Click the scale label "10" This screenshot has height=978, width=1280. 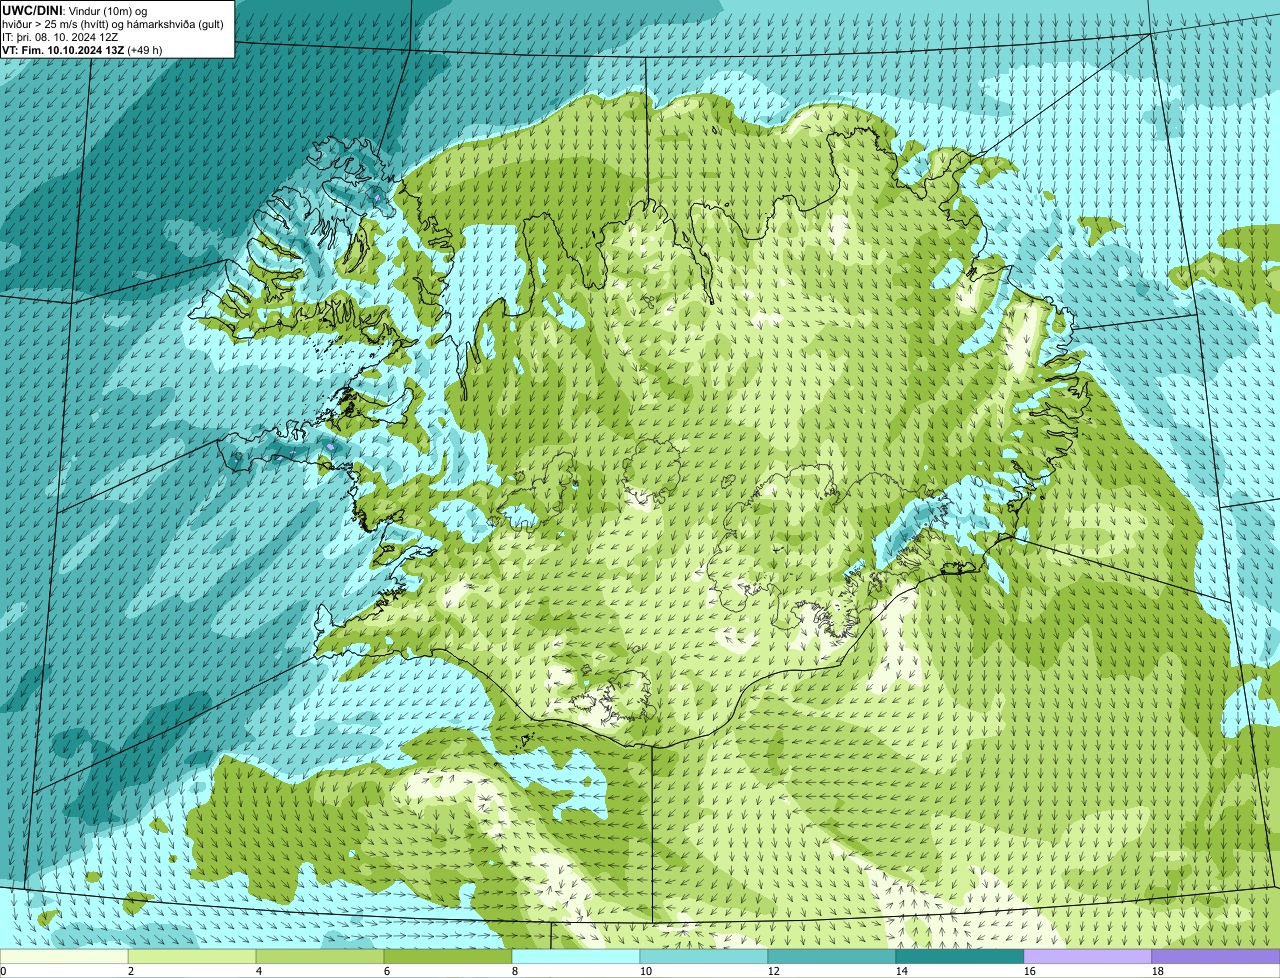coord(646,971)
